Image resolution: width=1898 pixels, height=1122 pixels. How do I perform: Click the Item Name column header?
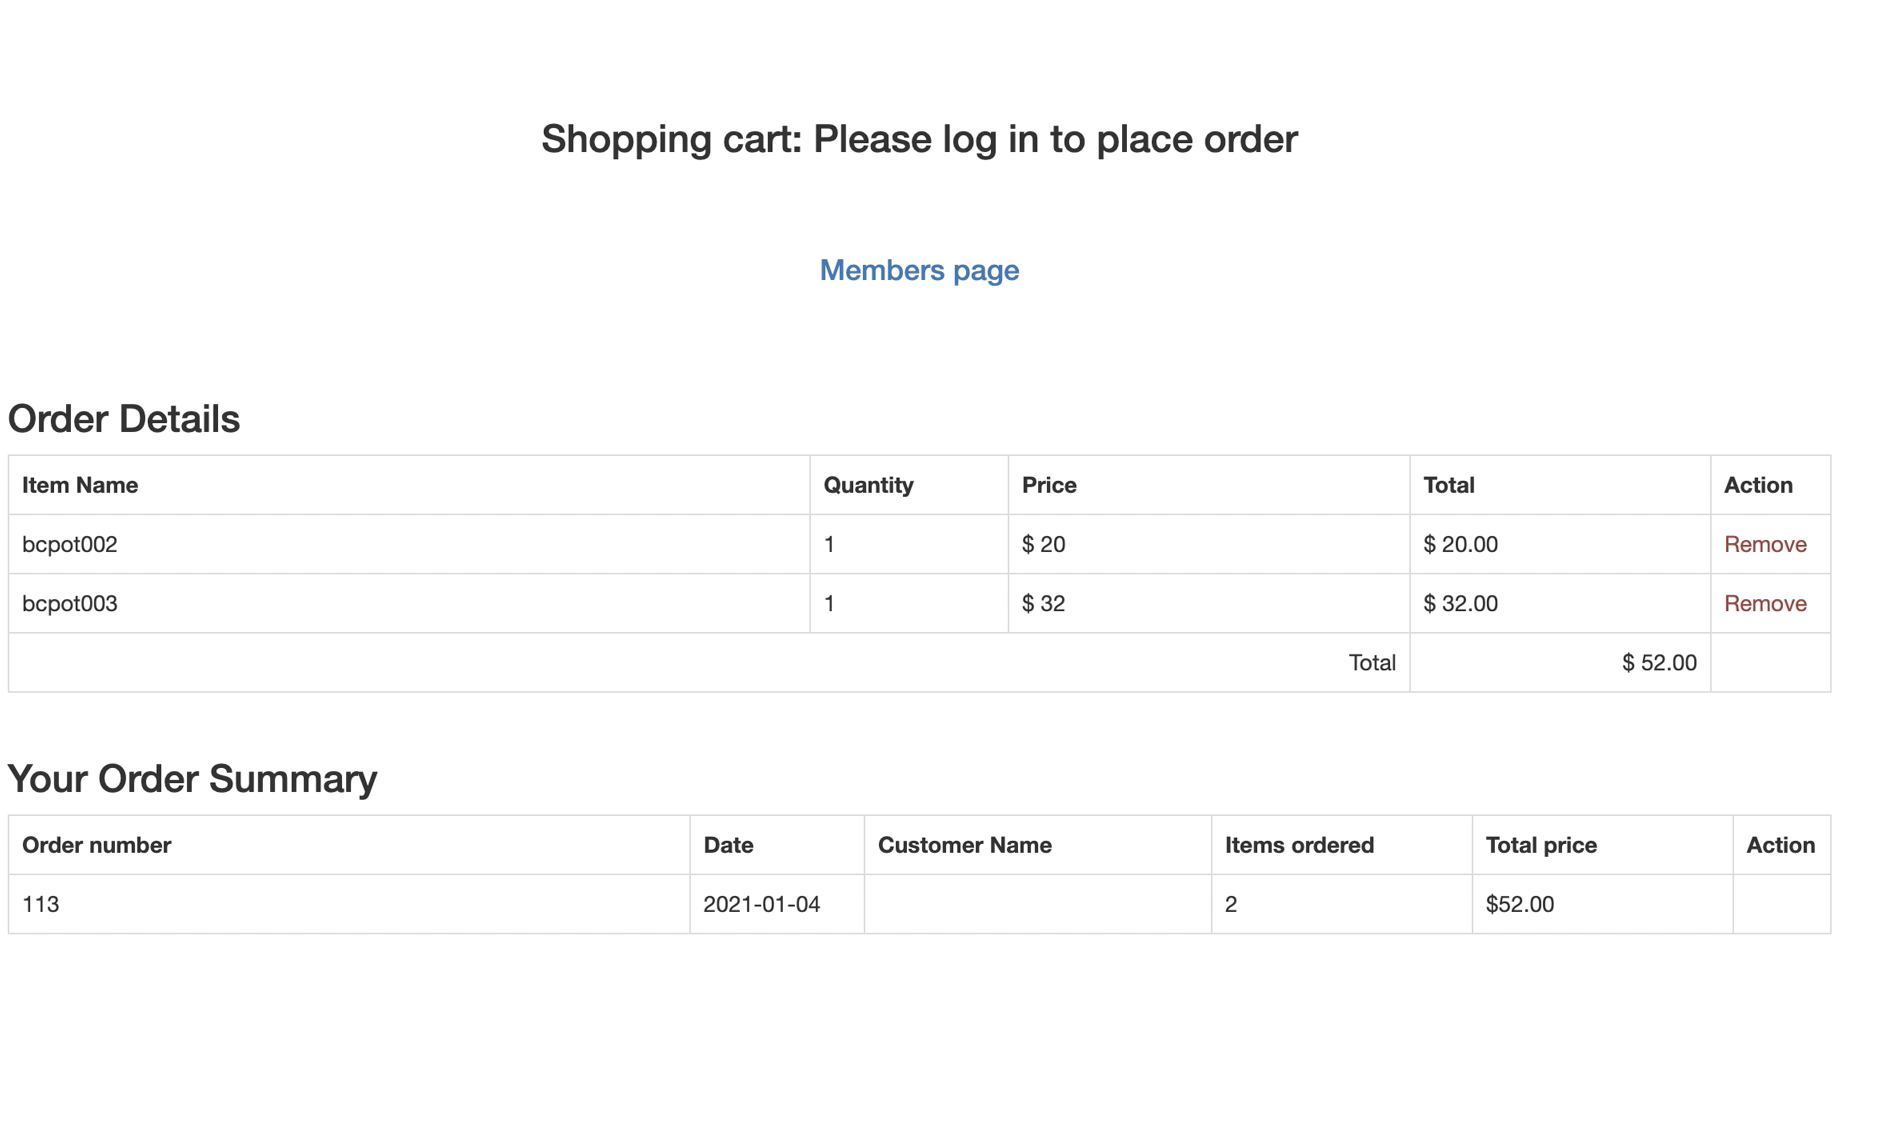[80, 485]
